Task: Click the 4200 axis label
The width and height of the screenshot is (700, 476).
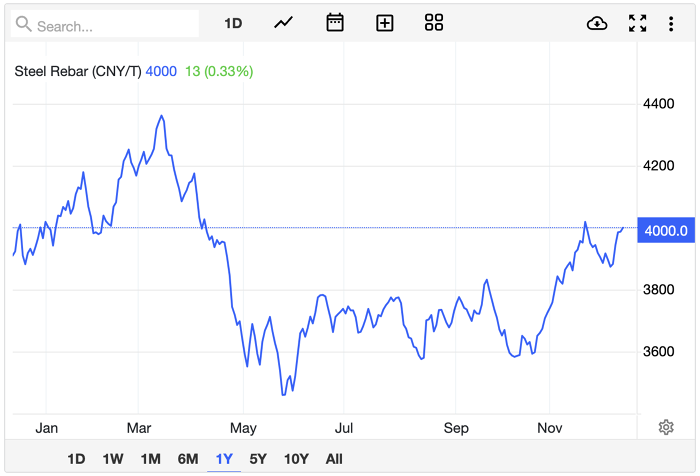Action: [658, 166]
